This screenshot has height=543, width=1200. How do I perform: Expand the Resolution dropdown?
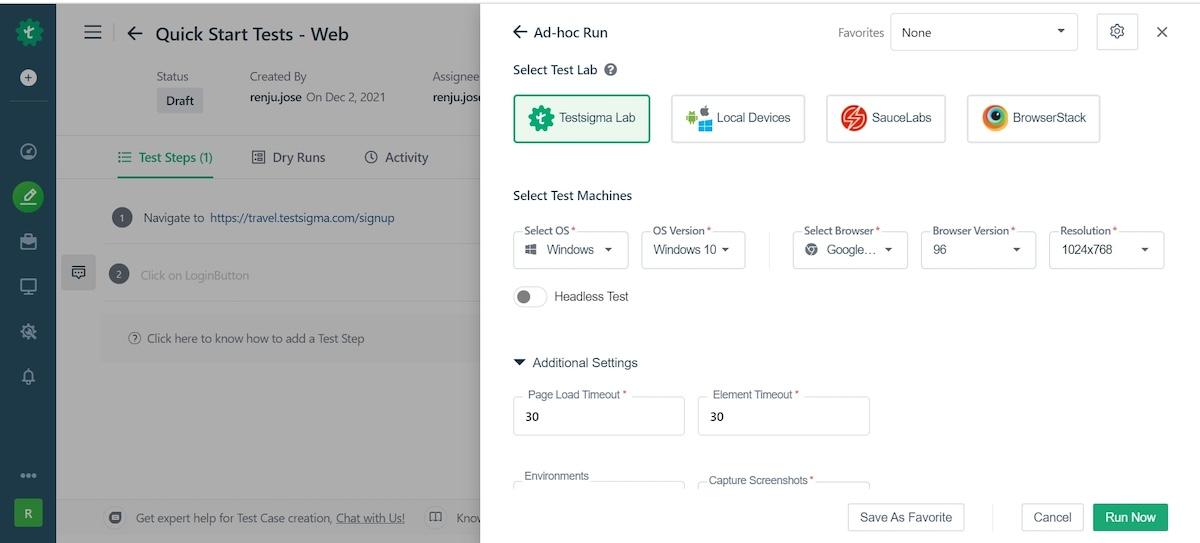[x=1105, y=250]
